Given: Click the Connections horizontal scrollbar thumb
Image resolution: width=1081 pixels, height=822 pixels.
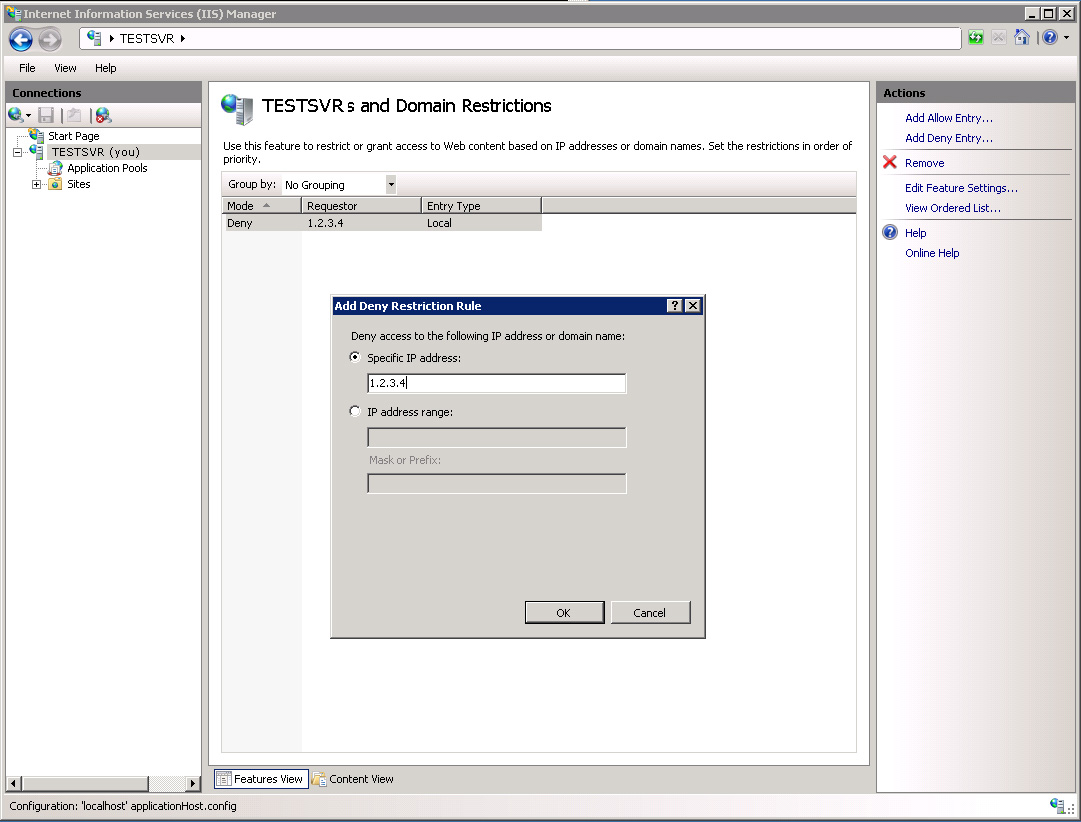Looking at the screenshot, I should (x=84, y=783).
